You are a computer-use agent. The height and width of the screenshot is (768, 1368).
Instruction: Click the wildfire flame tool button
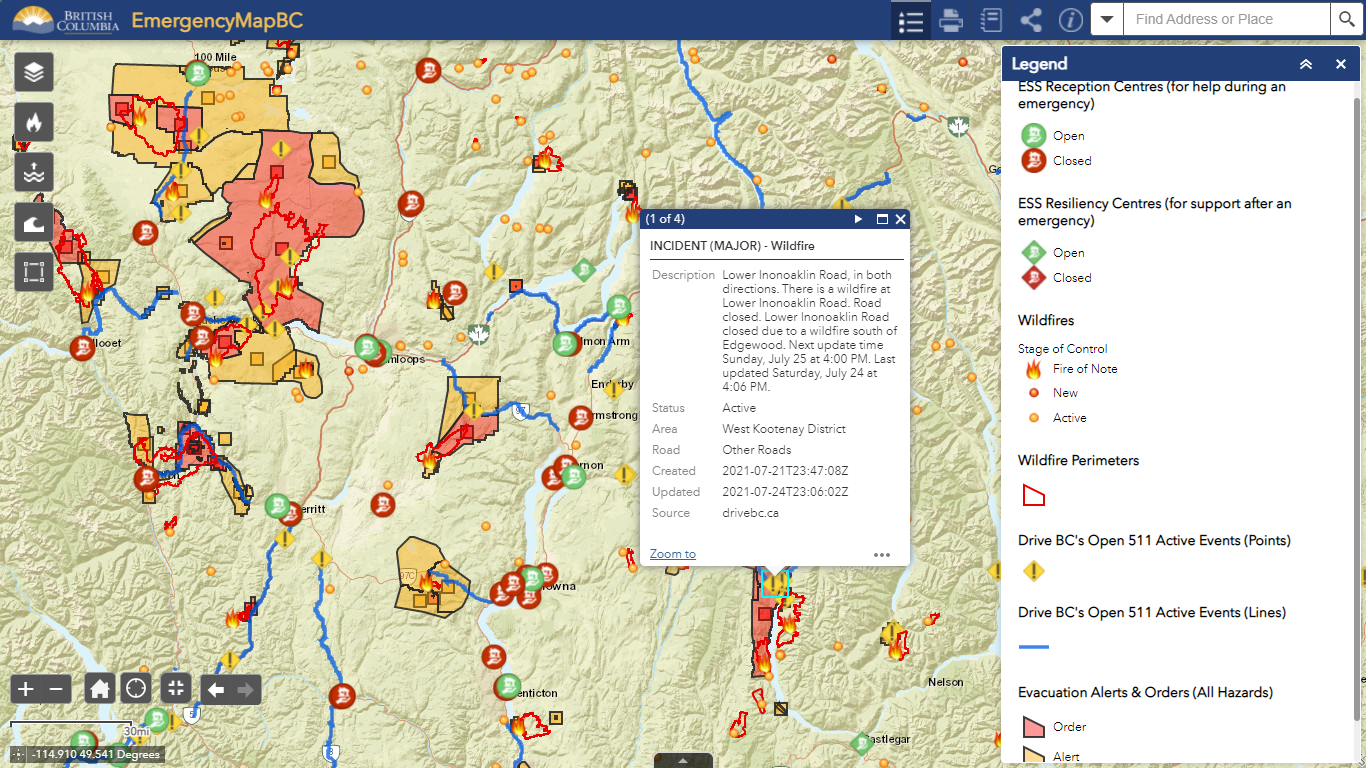coord(34,122)
